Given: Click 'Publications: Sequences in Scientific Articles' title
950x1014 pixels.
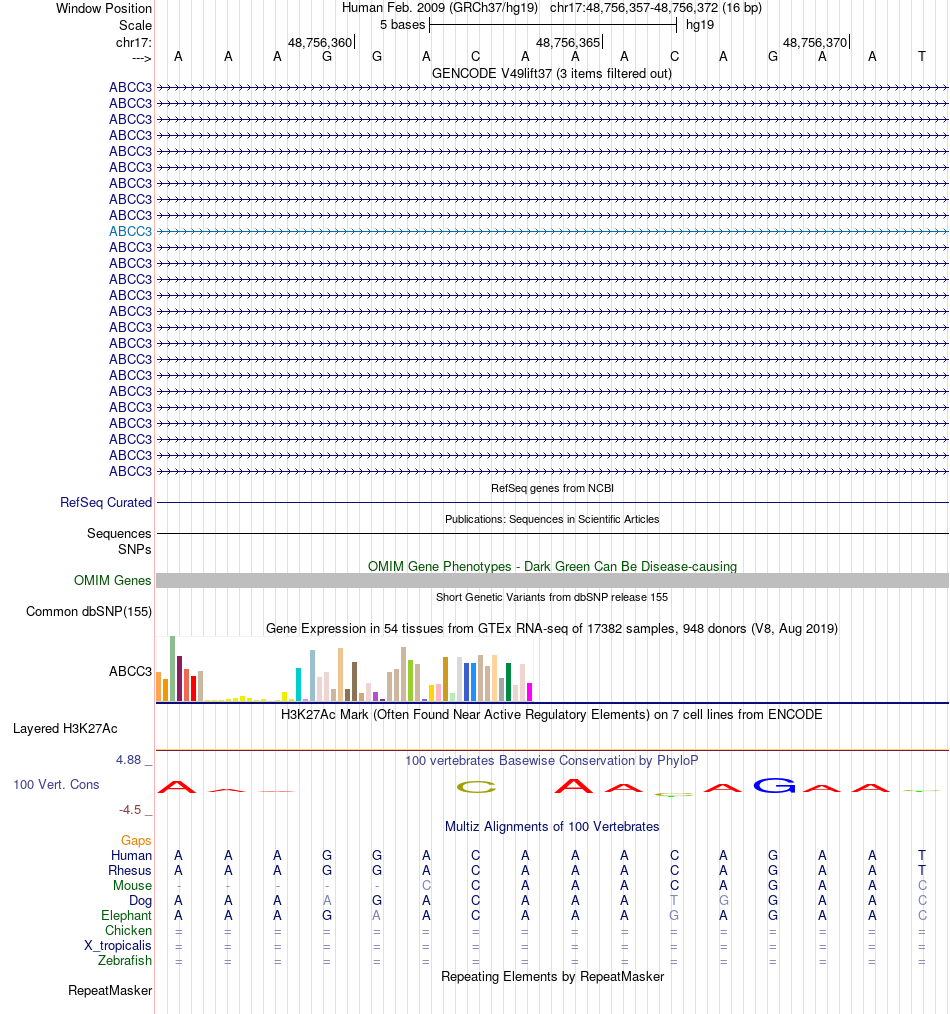Looking at the screenshot, I should 552,519.
